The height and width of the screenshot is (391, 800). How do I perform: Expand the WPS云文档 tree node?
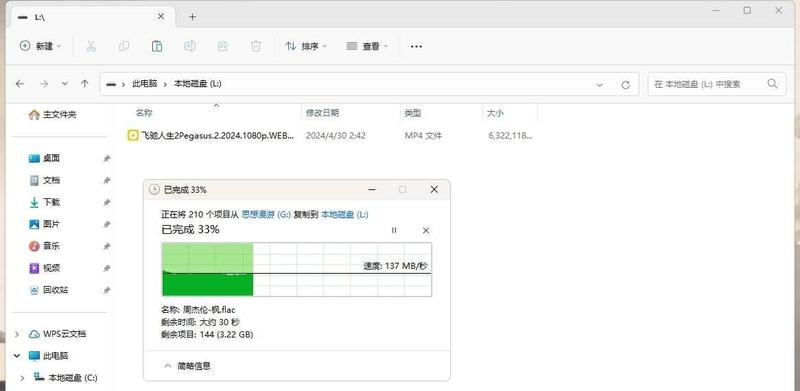click(x=17, y=334)
